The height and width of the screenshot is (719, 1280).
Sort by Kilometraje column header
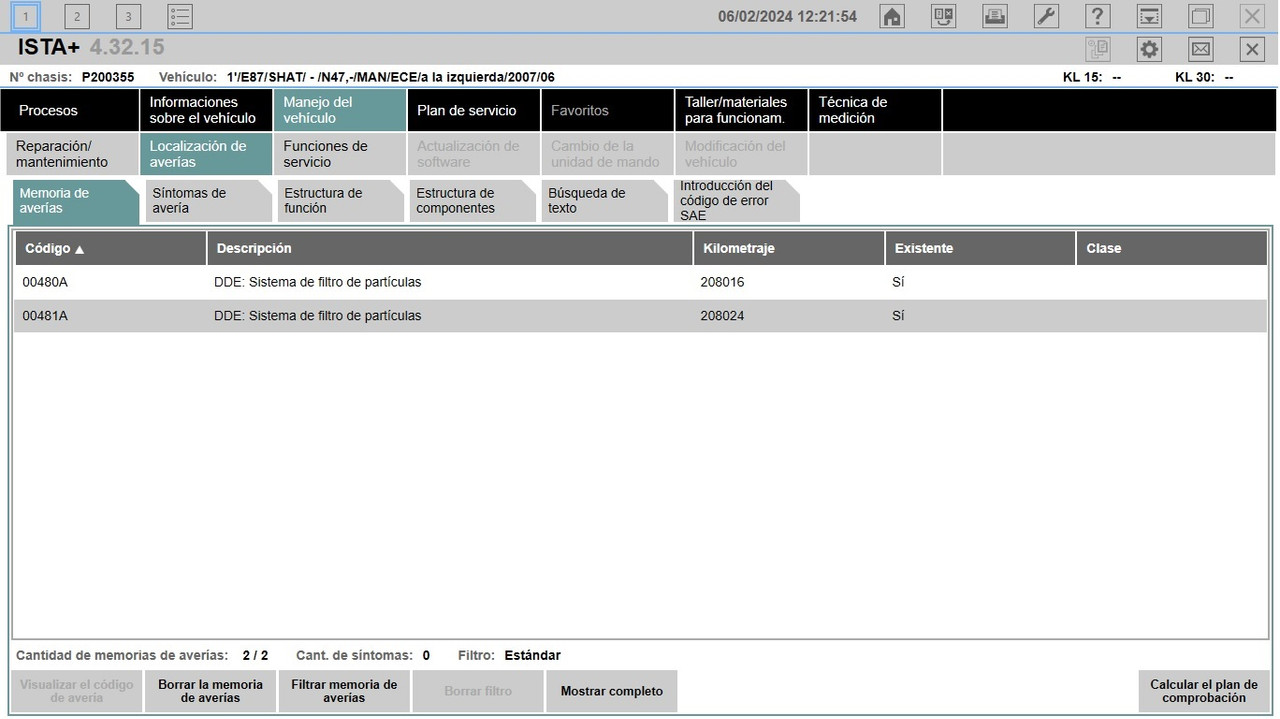(789, 248)
